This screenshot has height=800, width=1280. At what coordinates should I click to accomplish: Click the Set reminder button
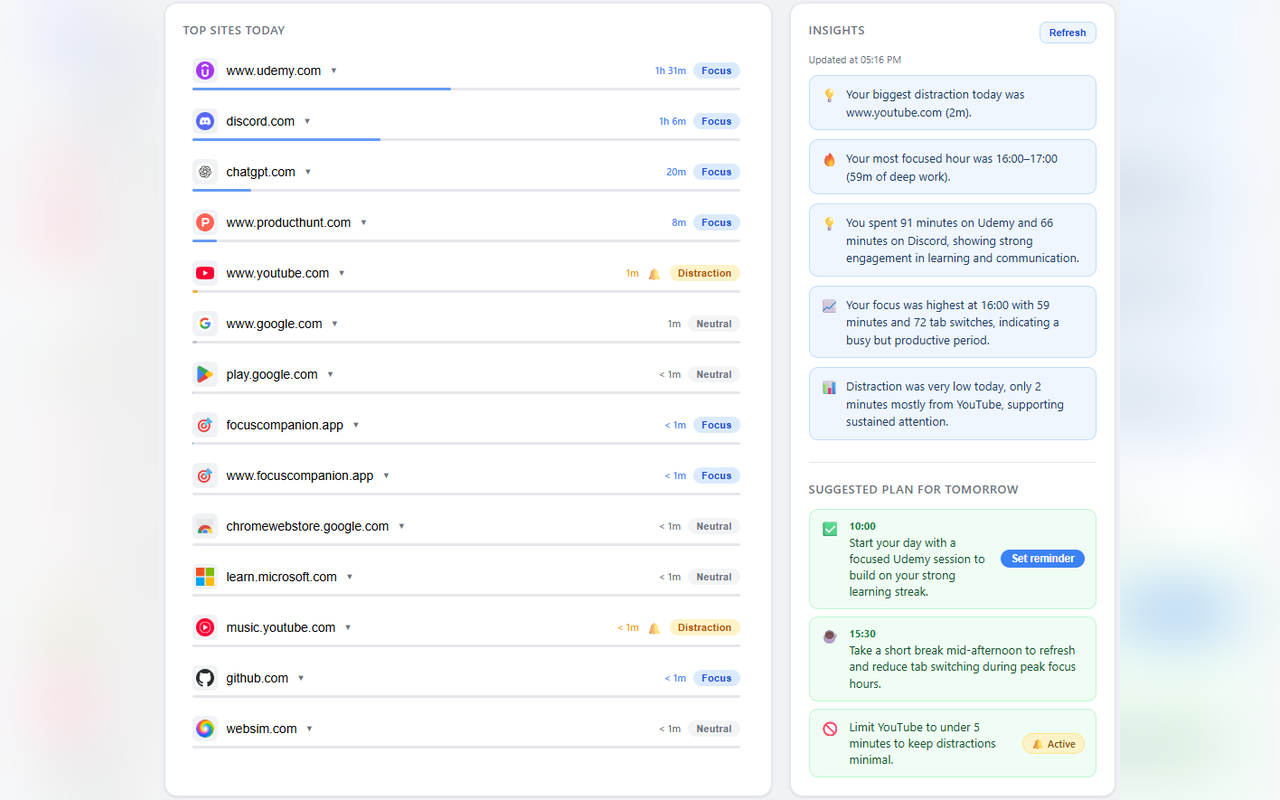point(1043,559)
